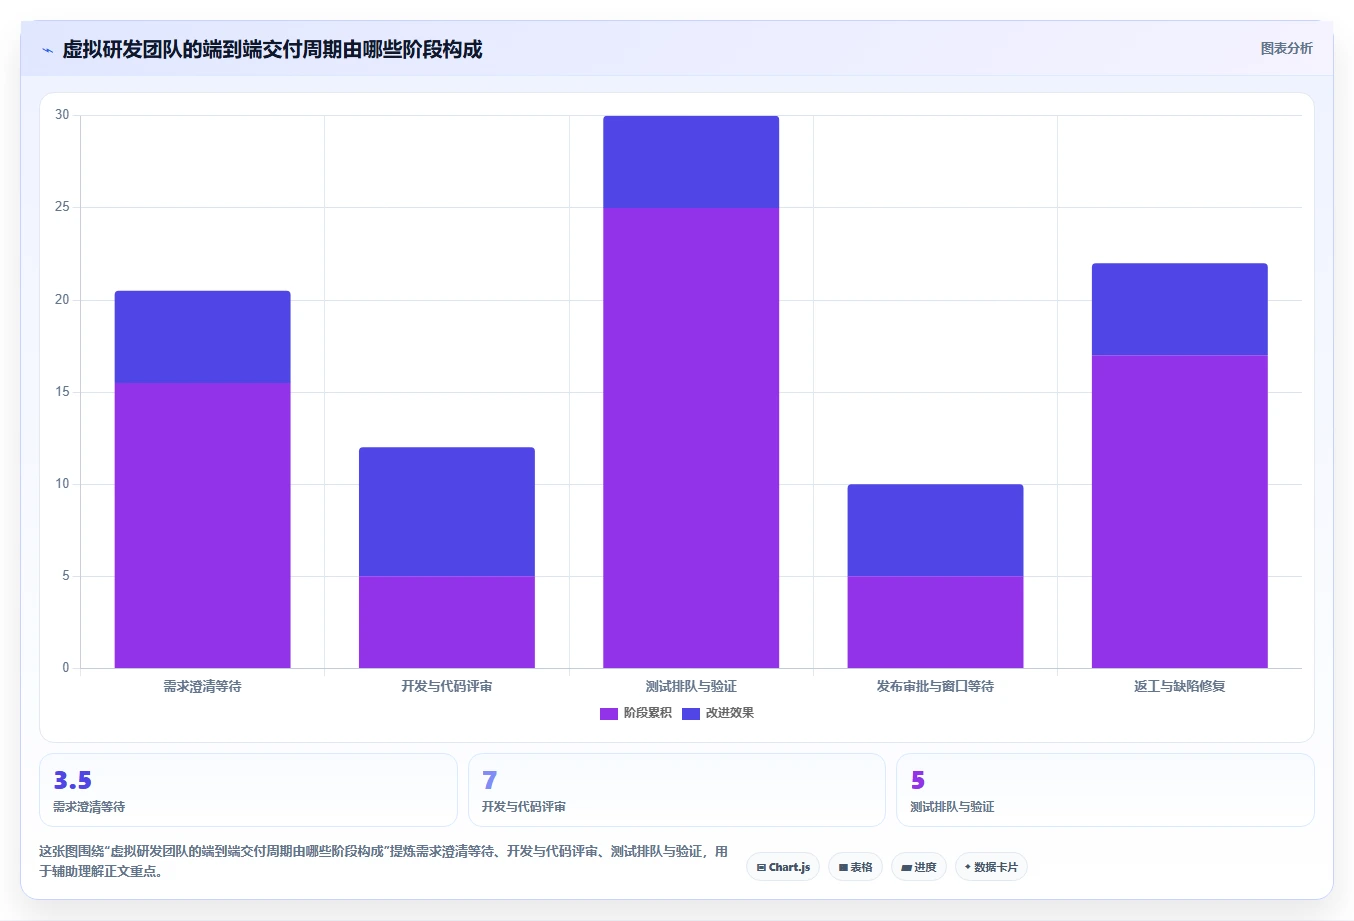Click the blue bar segment for 返工与缺陷修复
1354x921 pixels.
[x=1180, y=309]
